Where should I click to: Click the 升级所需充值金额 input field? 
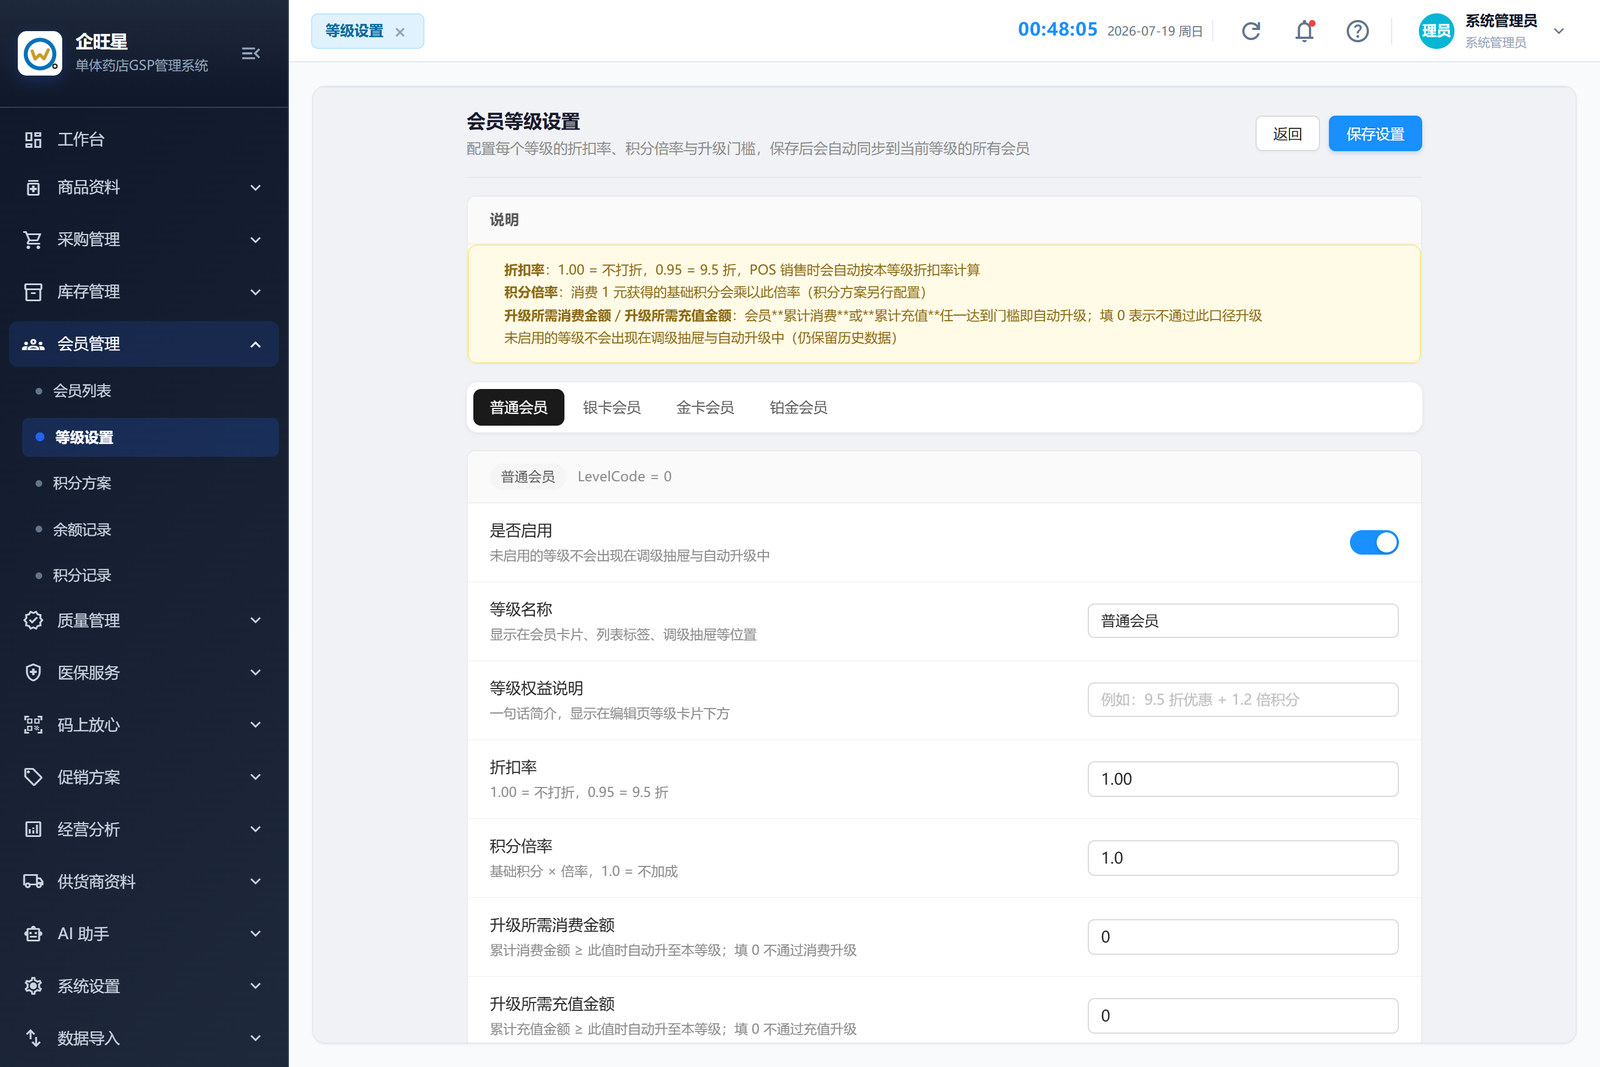click(1243, 1016)
